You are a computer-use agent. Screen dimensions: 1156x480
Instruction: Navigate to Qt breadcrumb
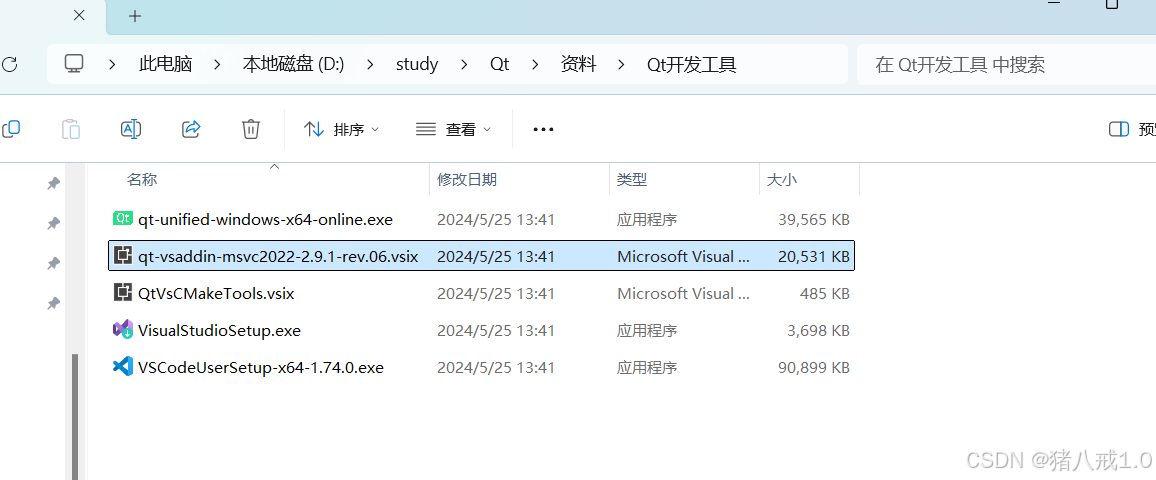tap(500, 65)
